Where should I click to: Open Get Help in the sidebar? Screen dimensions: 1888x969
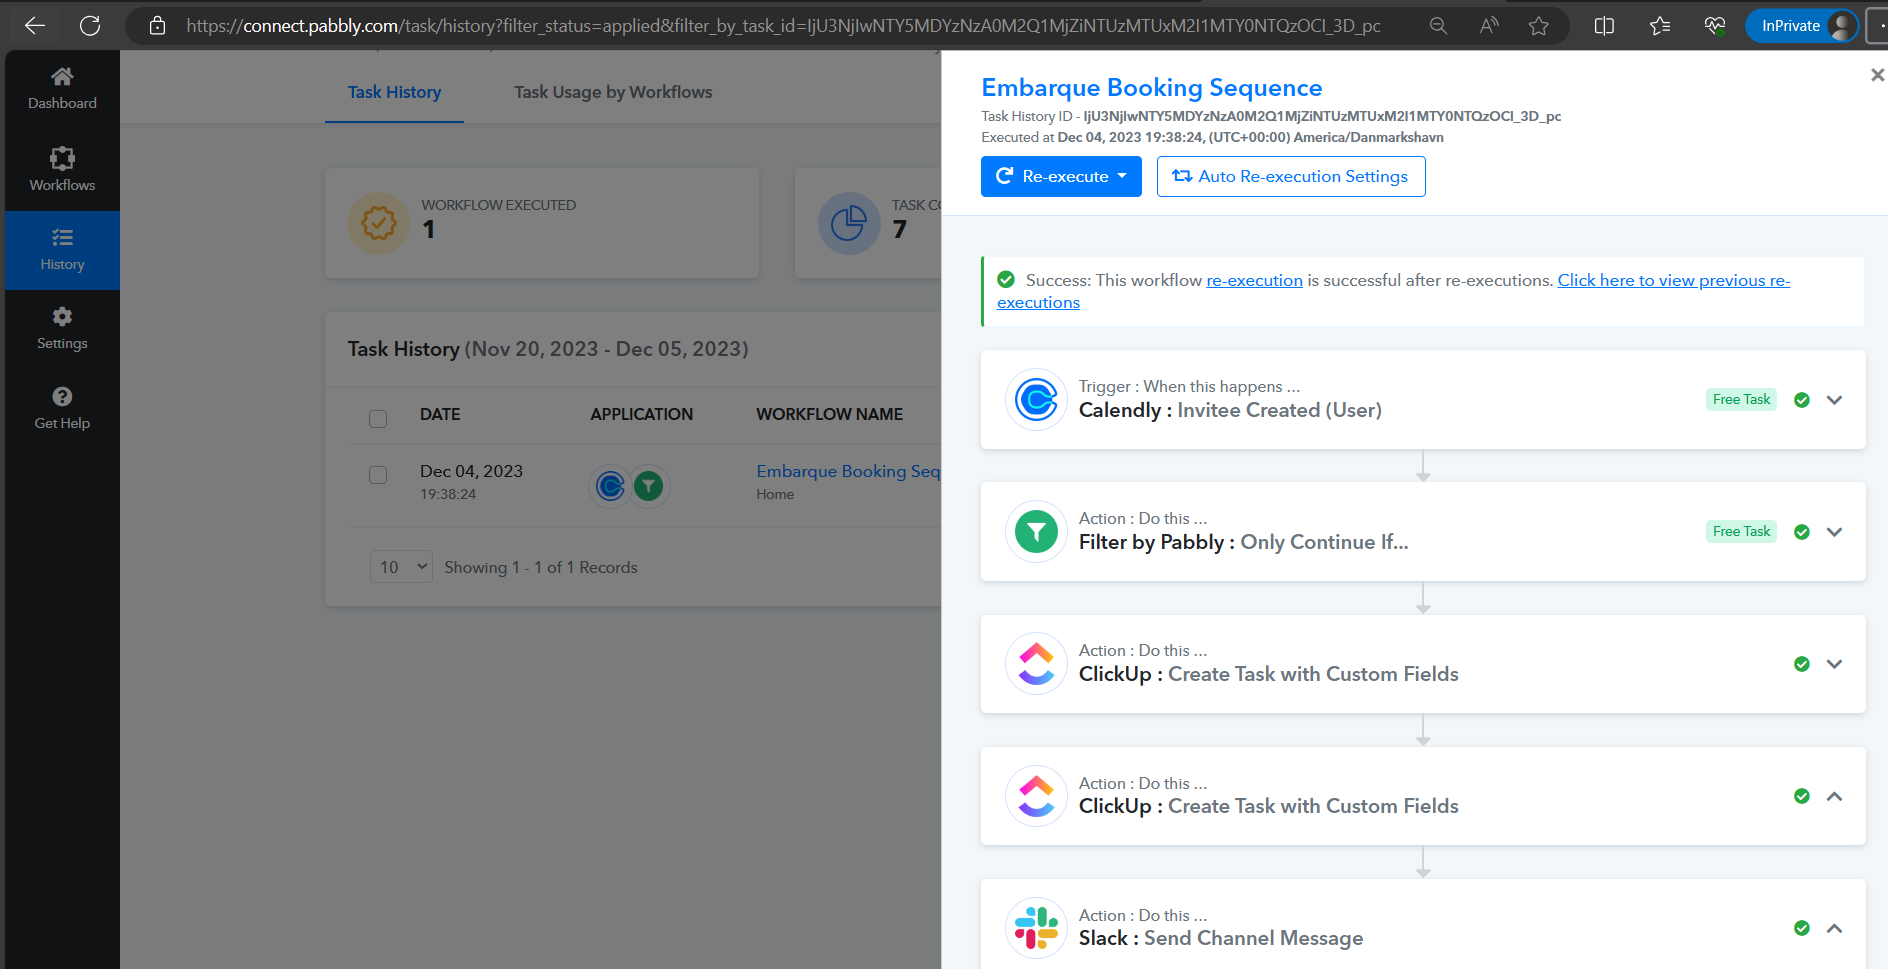(62, 409)
